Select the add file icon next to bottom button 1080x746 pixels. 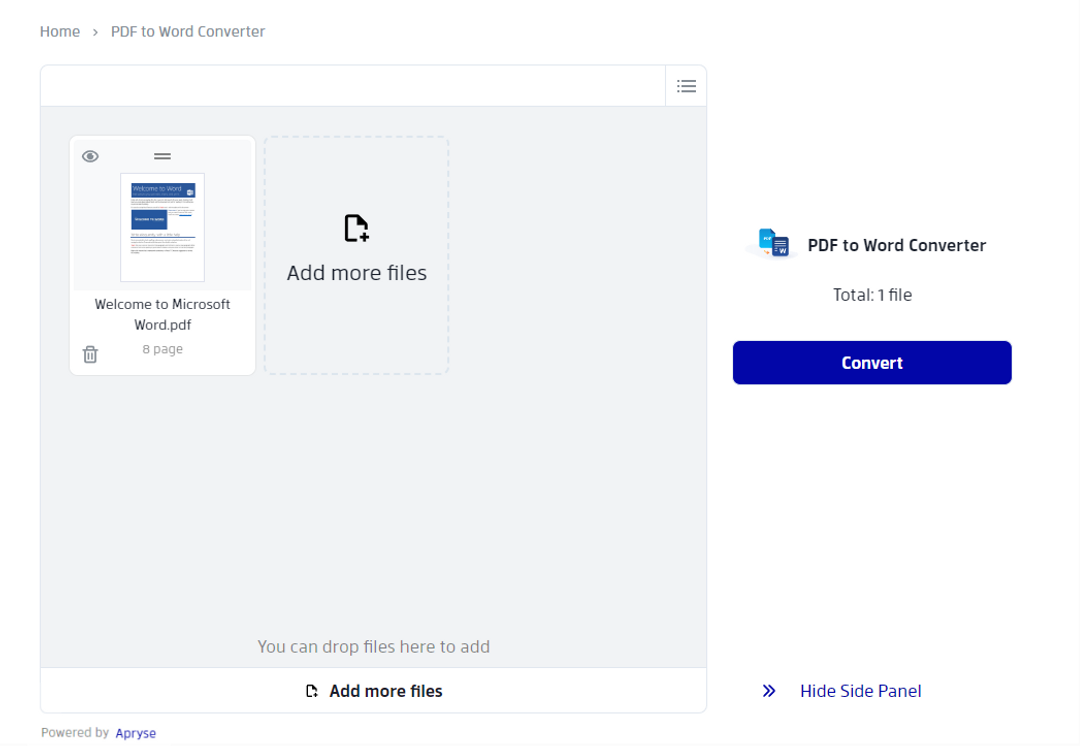coord(310,690)
